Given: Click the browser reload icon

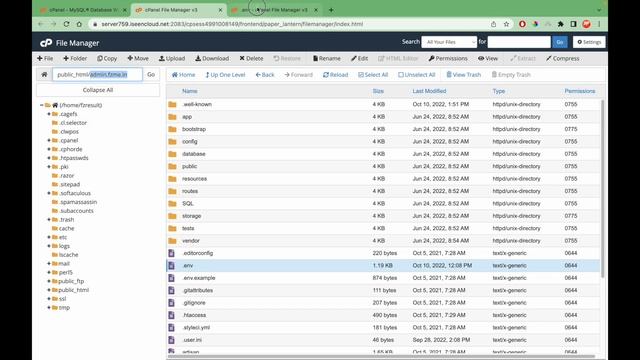Looking at the screenshot, I should (66, 24).
